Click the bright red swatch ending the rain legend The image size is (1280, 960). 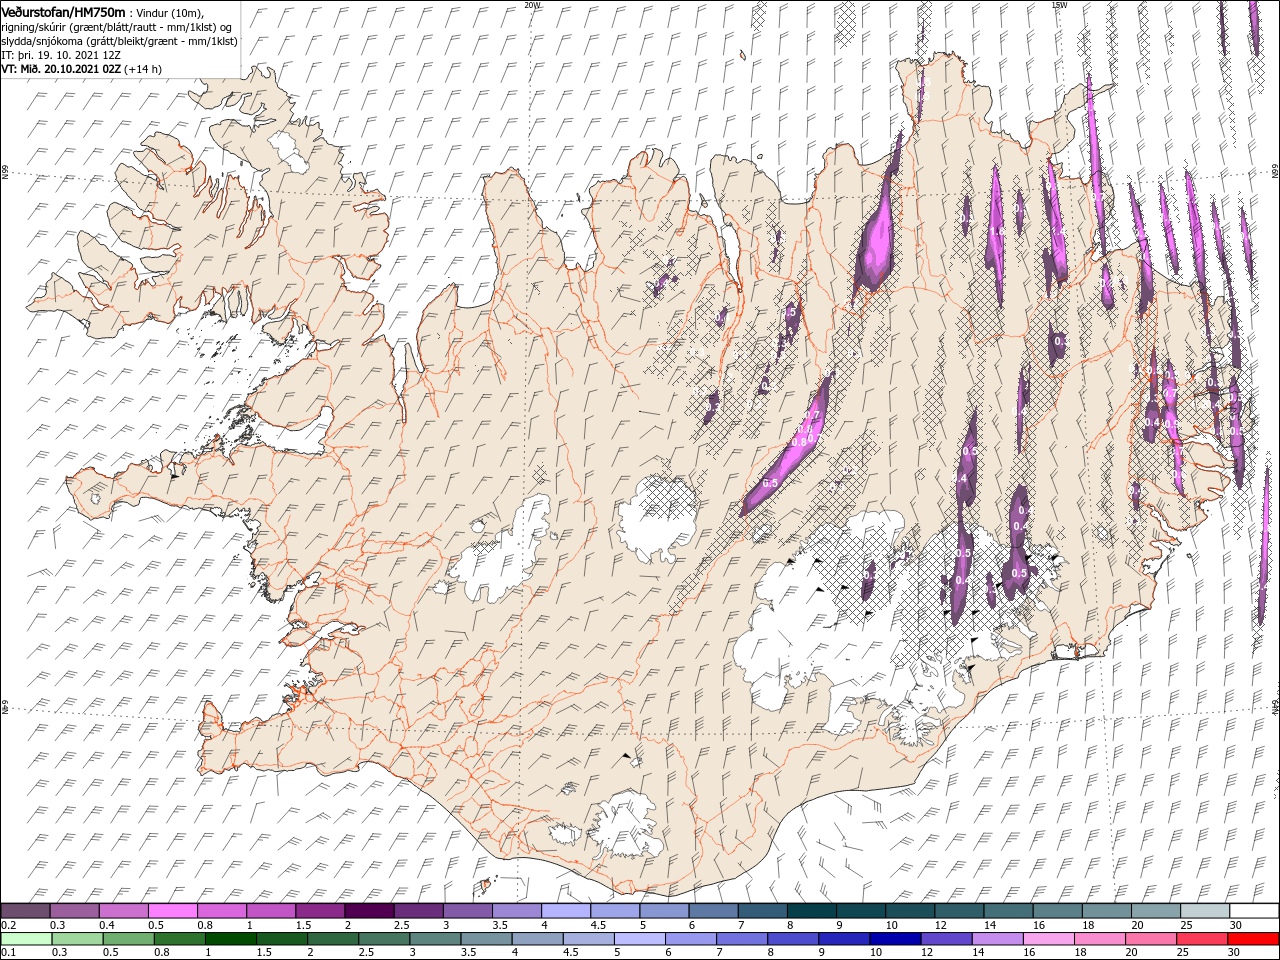(x=1254, y=939)
